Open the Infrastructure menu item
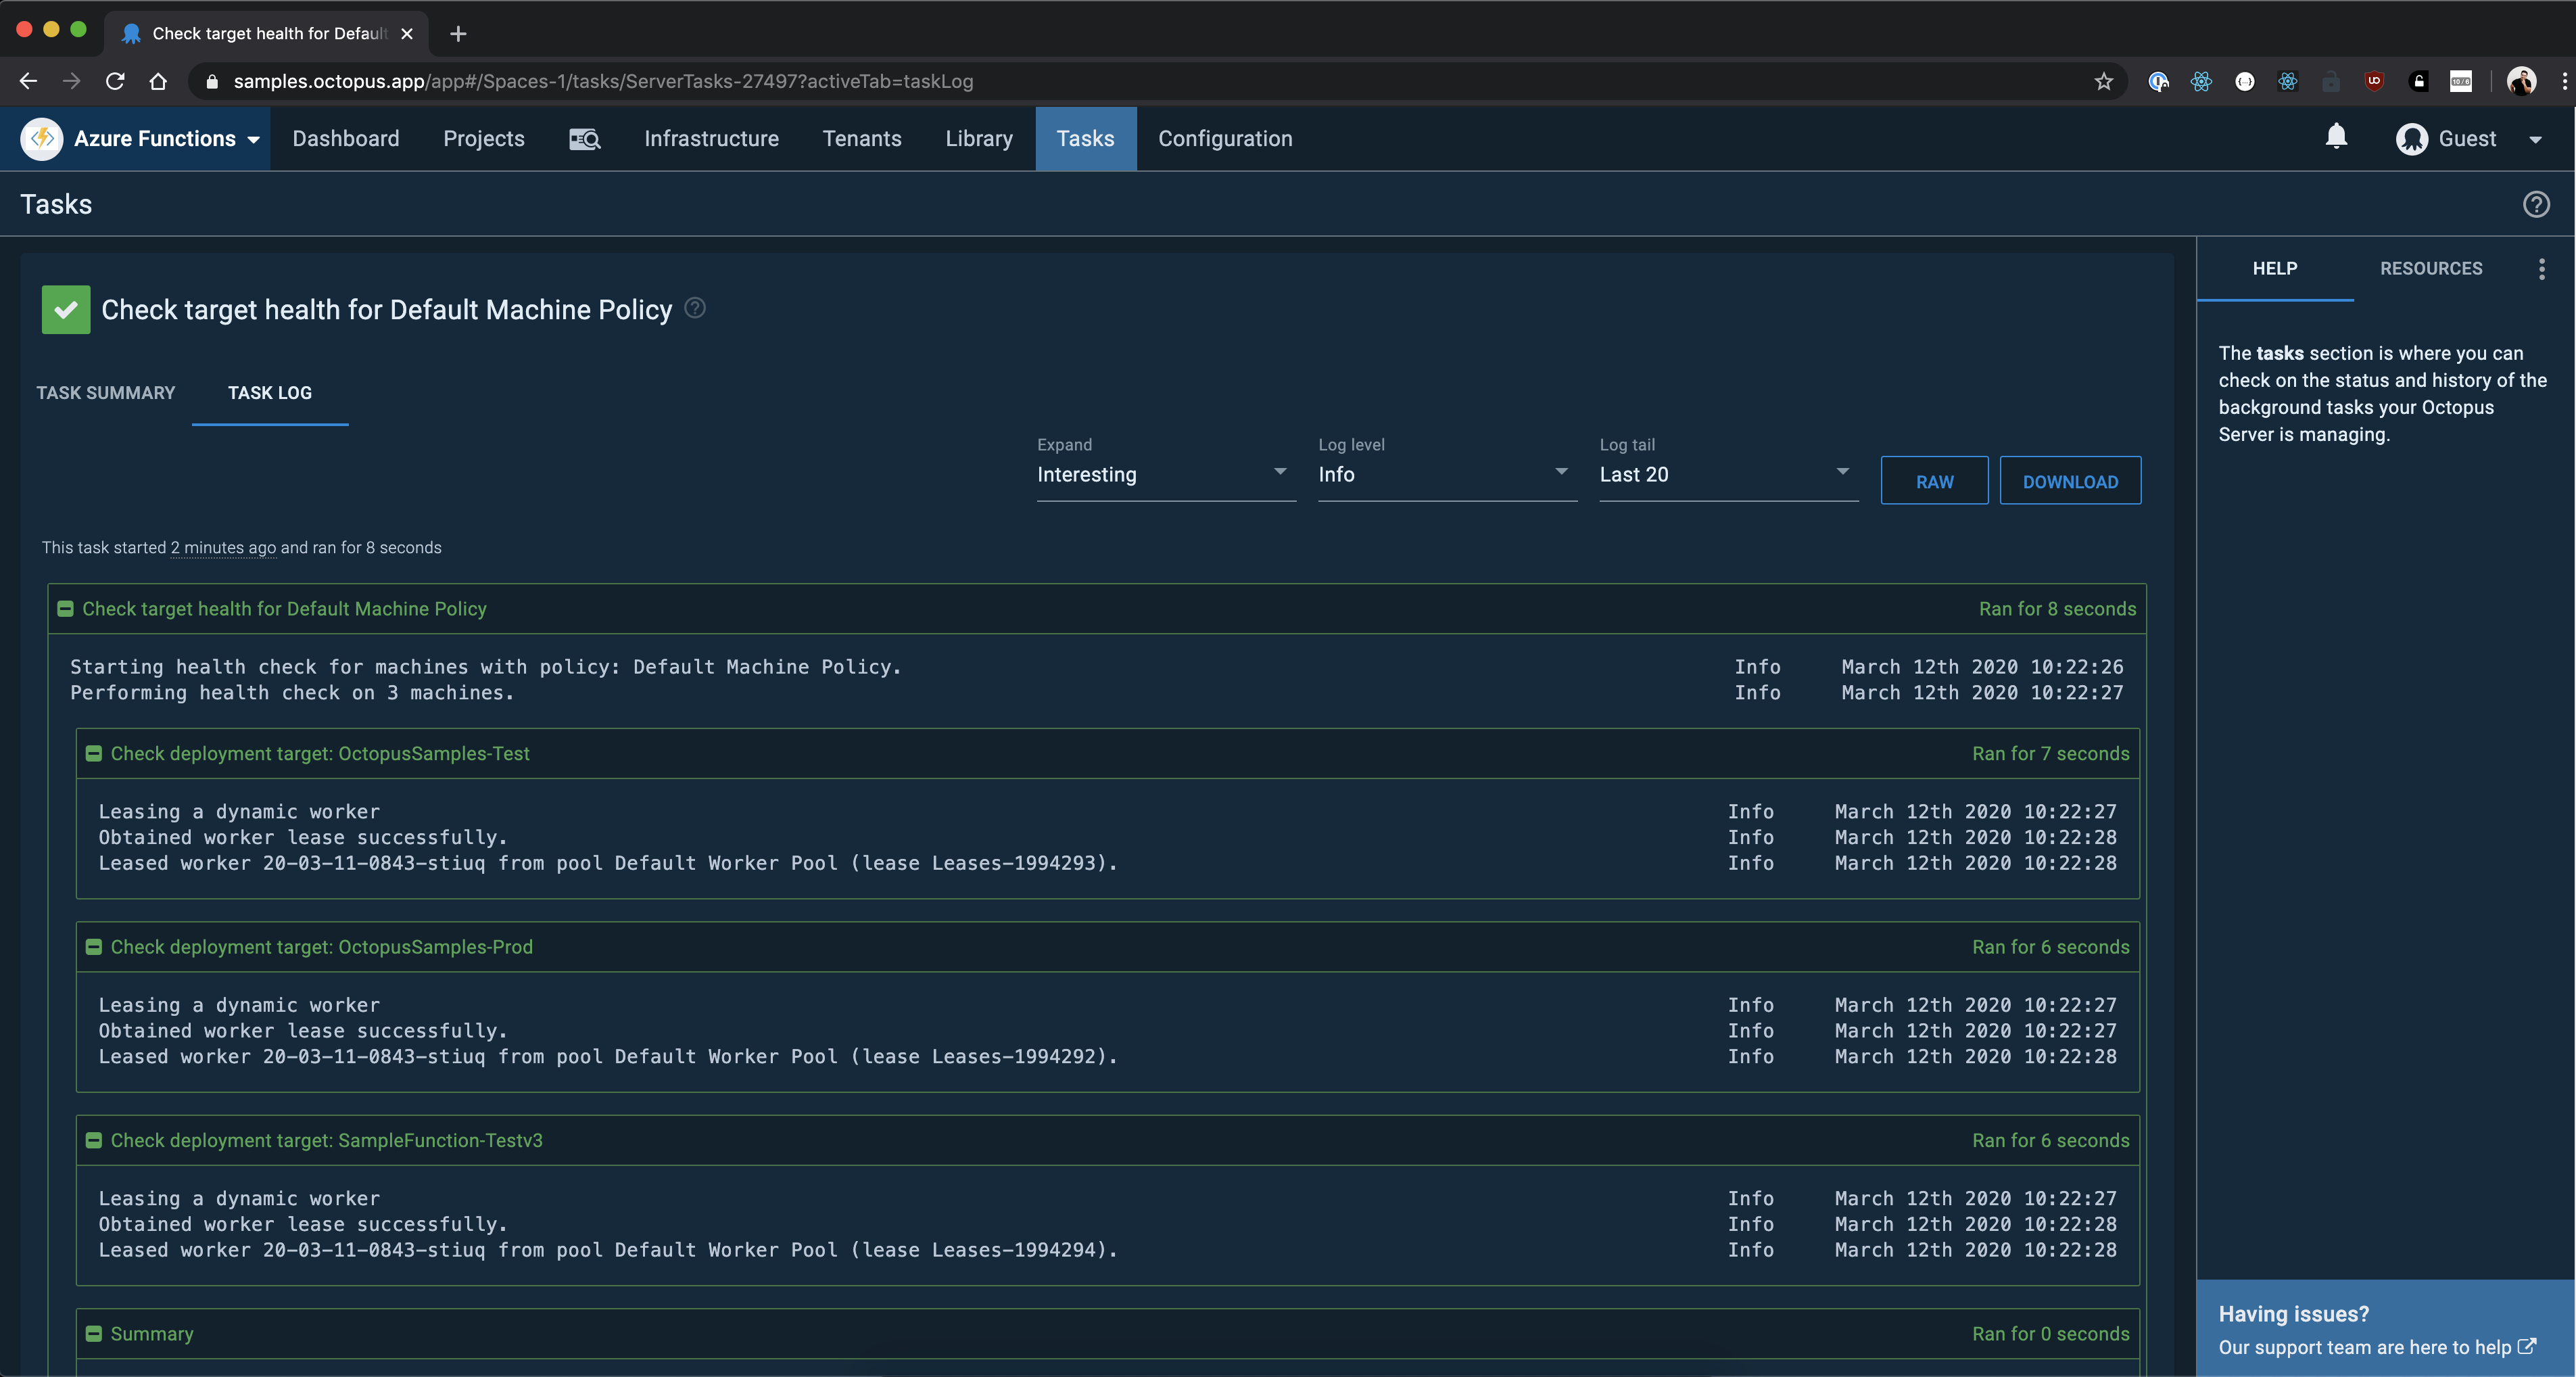The image size is (2576, 1377). click(x=711, y=139)
